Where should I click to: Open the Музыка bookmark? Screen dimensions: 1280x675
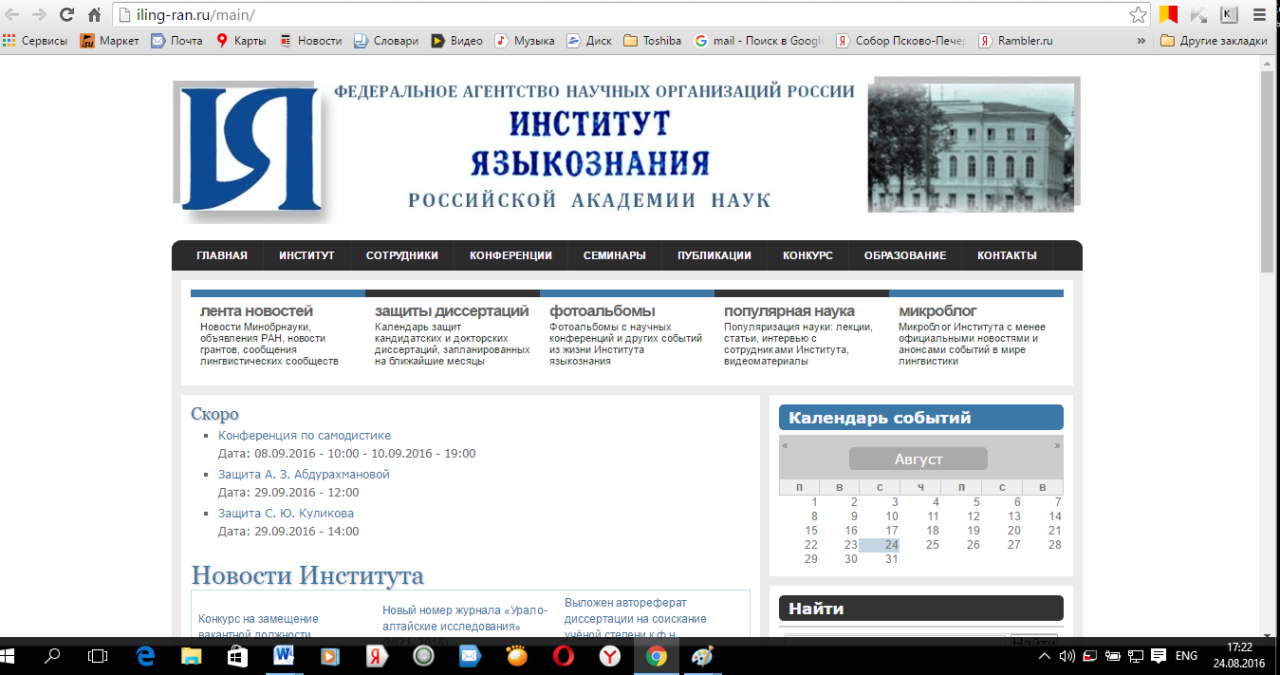click(x=525, y=41)
